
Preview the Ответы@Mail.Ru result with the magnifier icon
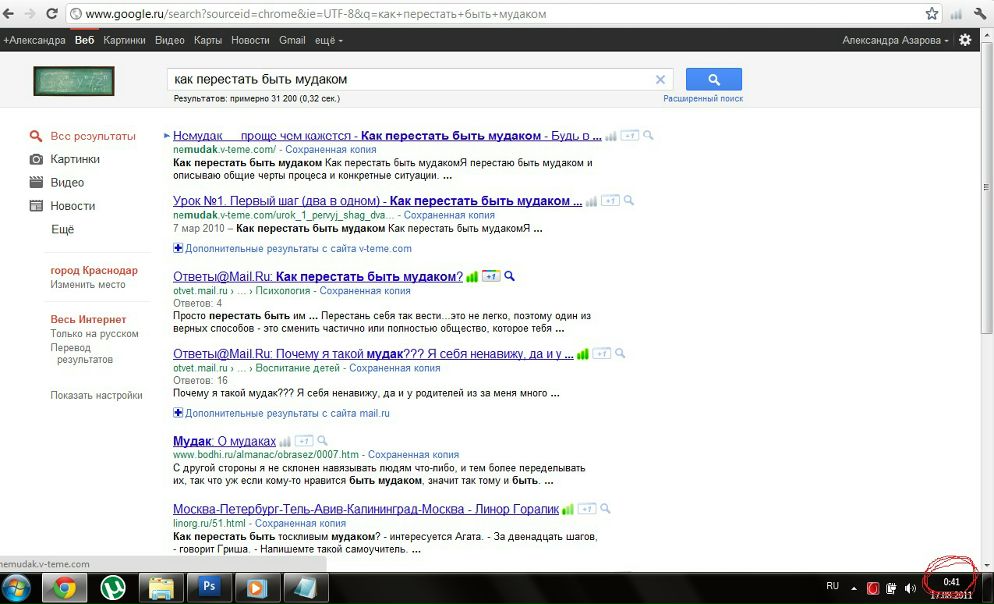coord(509,276)
